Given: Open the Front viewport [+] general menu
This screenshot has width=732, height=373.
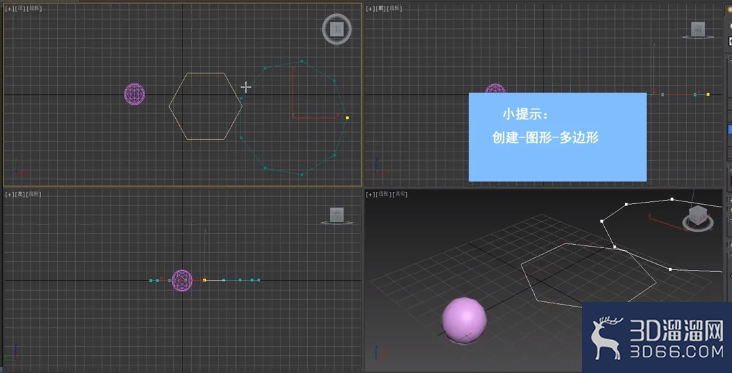Looking at the screenshot, I should [371, 8].
